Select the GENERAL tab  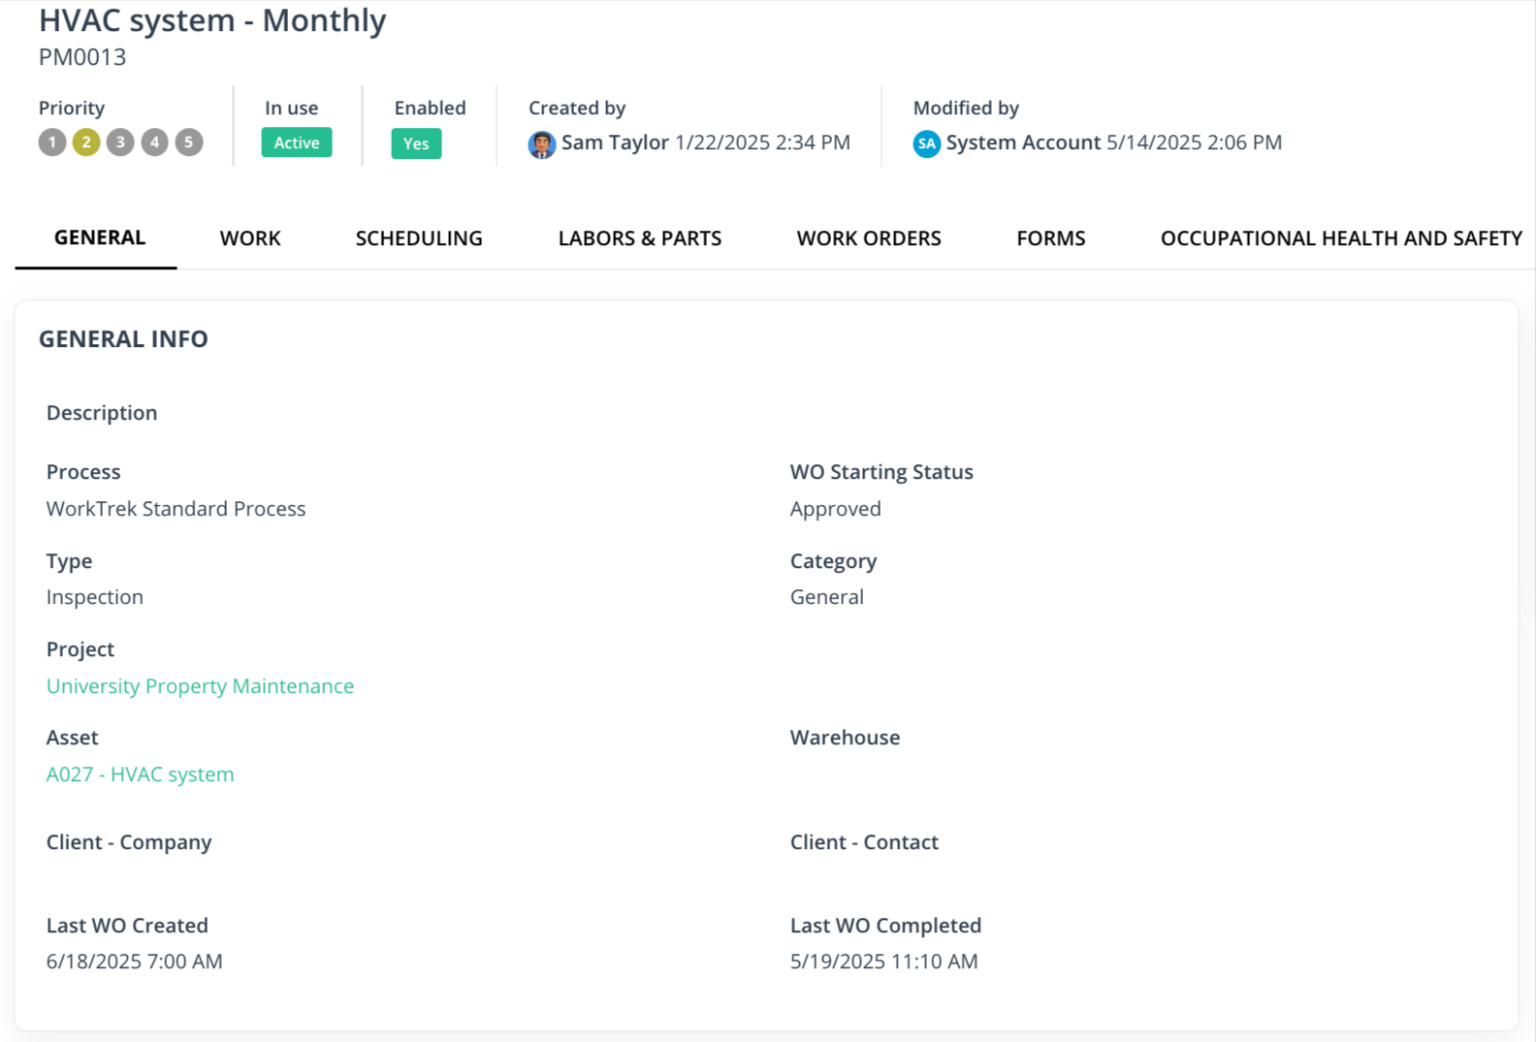coord(98,238)
